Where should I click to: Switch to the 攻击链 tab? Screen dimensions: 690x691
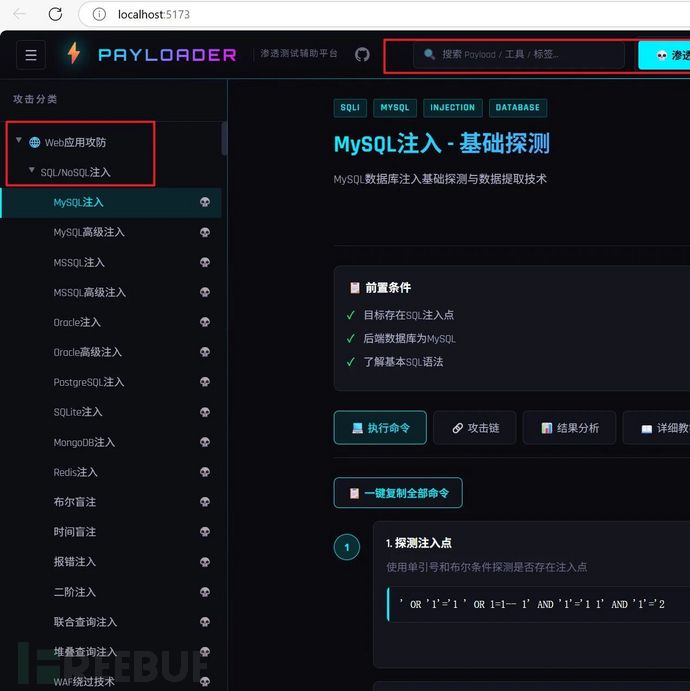click(x=475, y=427)
